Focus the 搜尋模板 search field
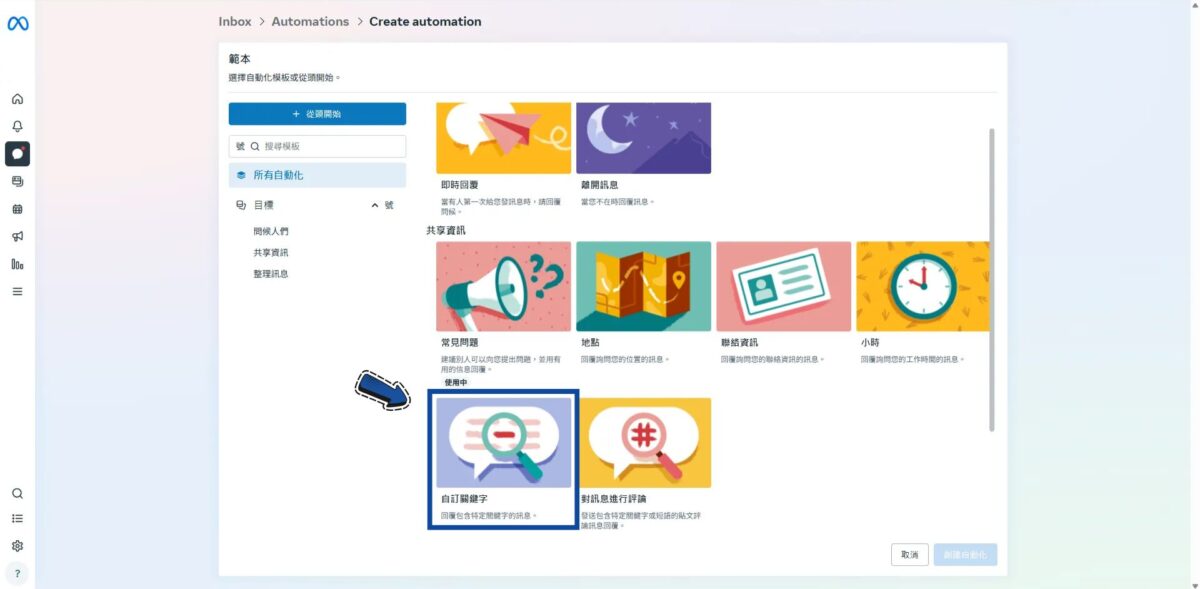Image resolution: width=1200 pixels, height=589 pixels. (x=317, y=146)
